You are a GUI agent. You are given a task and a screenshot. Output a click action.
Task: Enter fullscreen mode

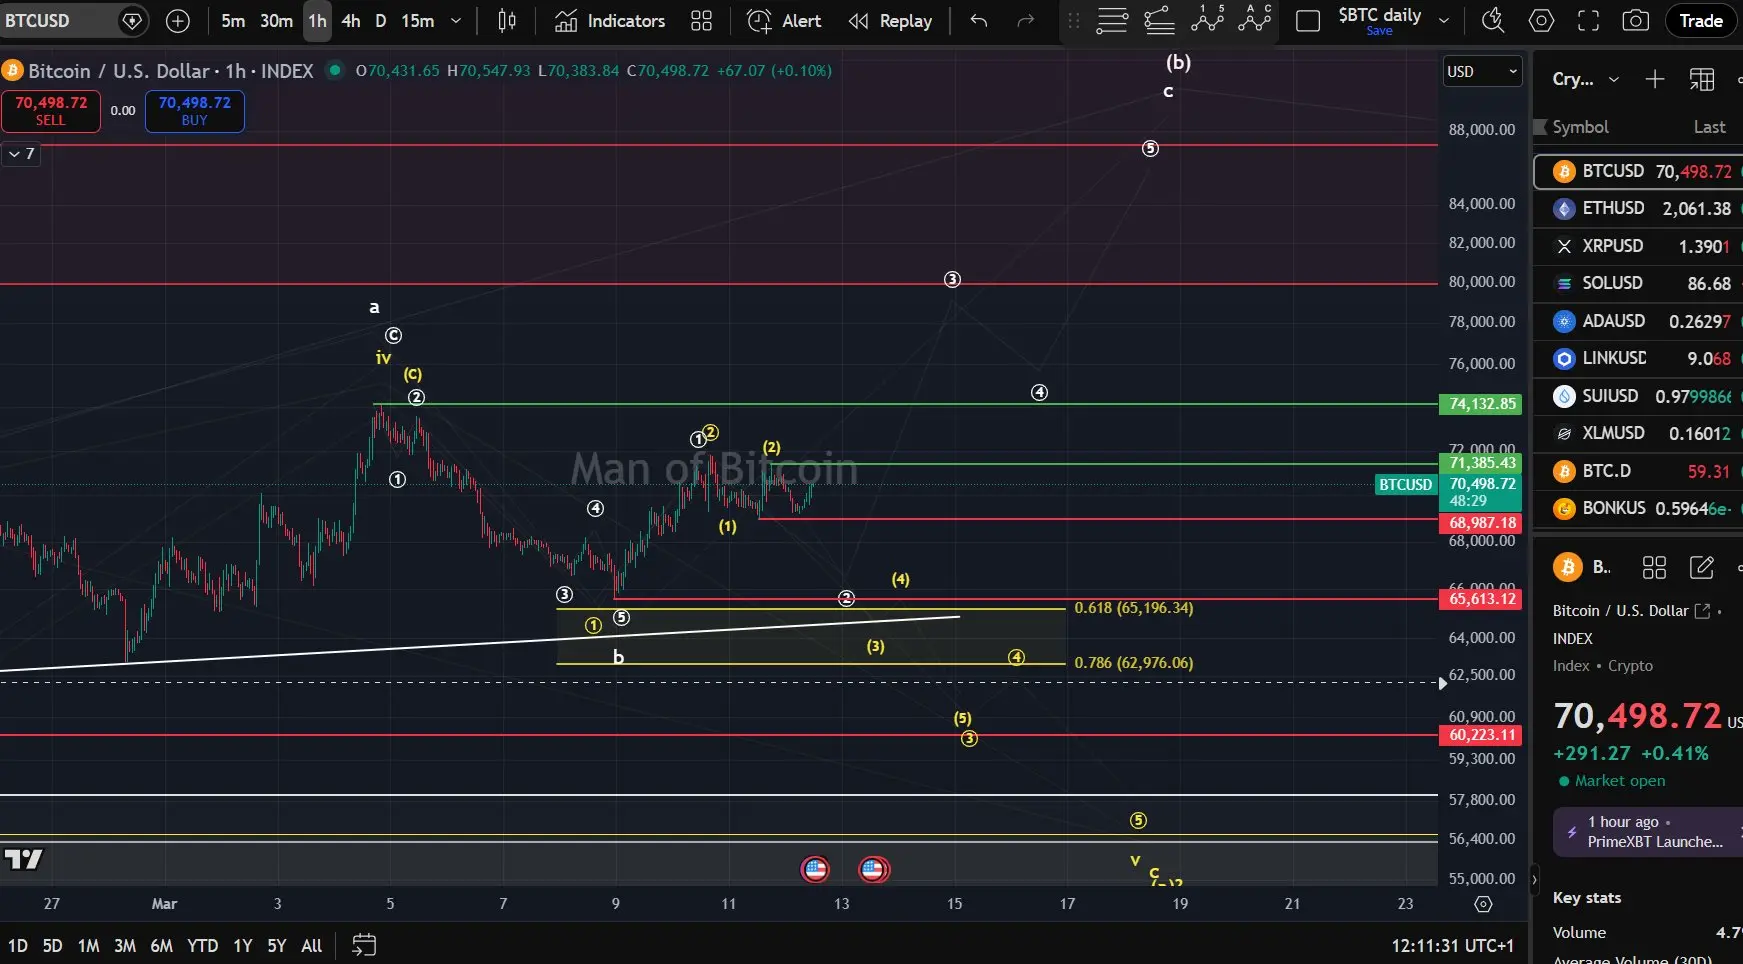[1588, 20]
